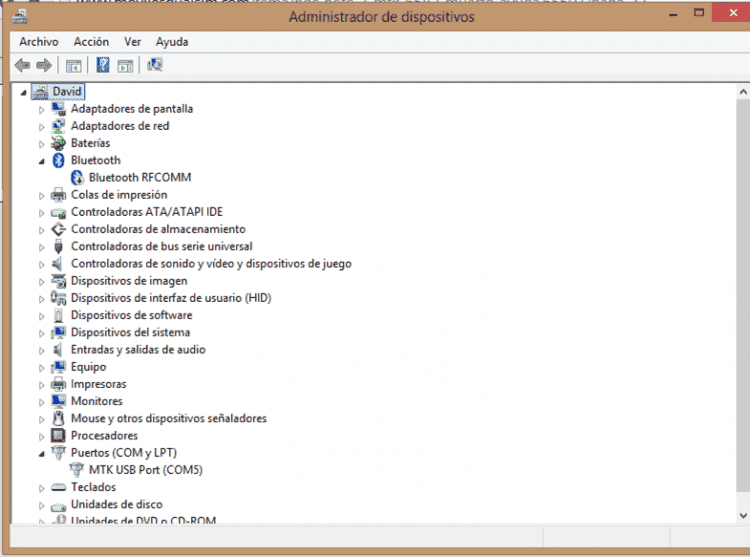Click the Dispositivos de software icon
The image size is (750, 557).
(58, 316)
